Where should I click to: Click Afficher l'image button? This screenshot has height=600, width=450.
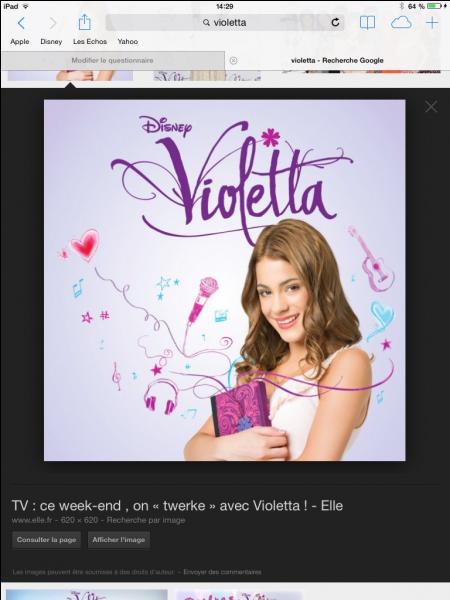(x=119, y=540)
